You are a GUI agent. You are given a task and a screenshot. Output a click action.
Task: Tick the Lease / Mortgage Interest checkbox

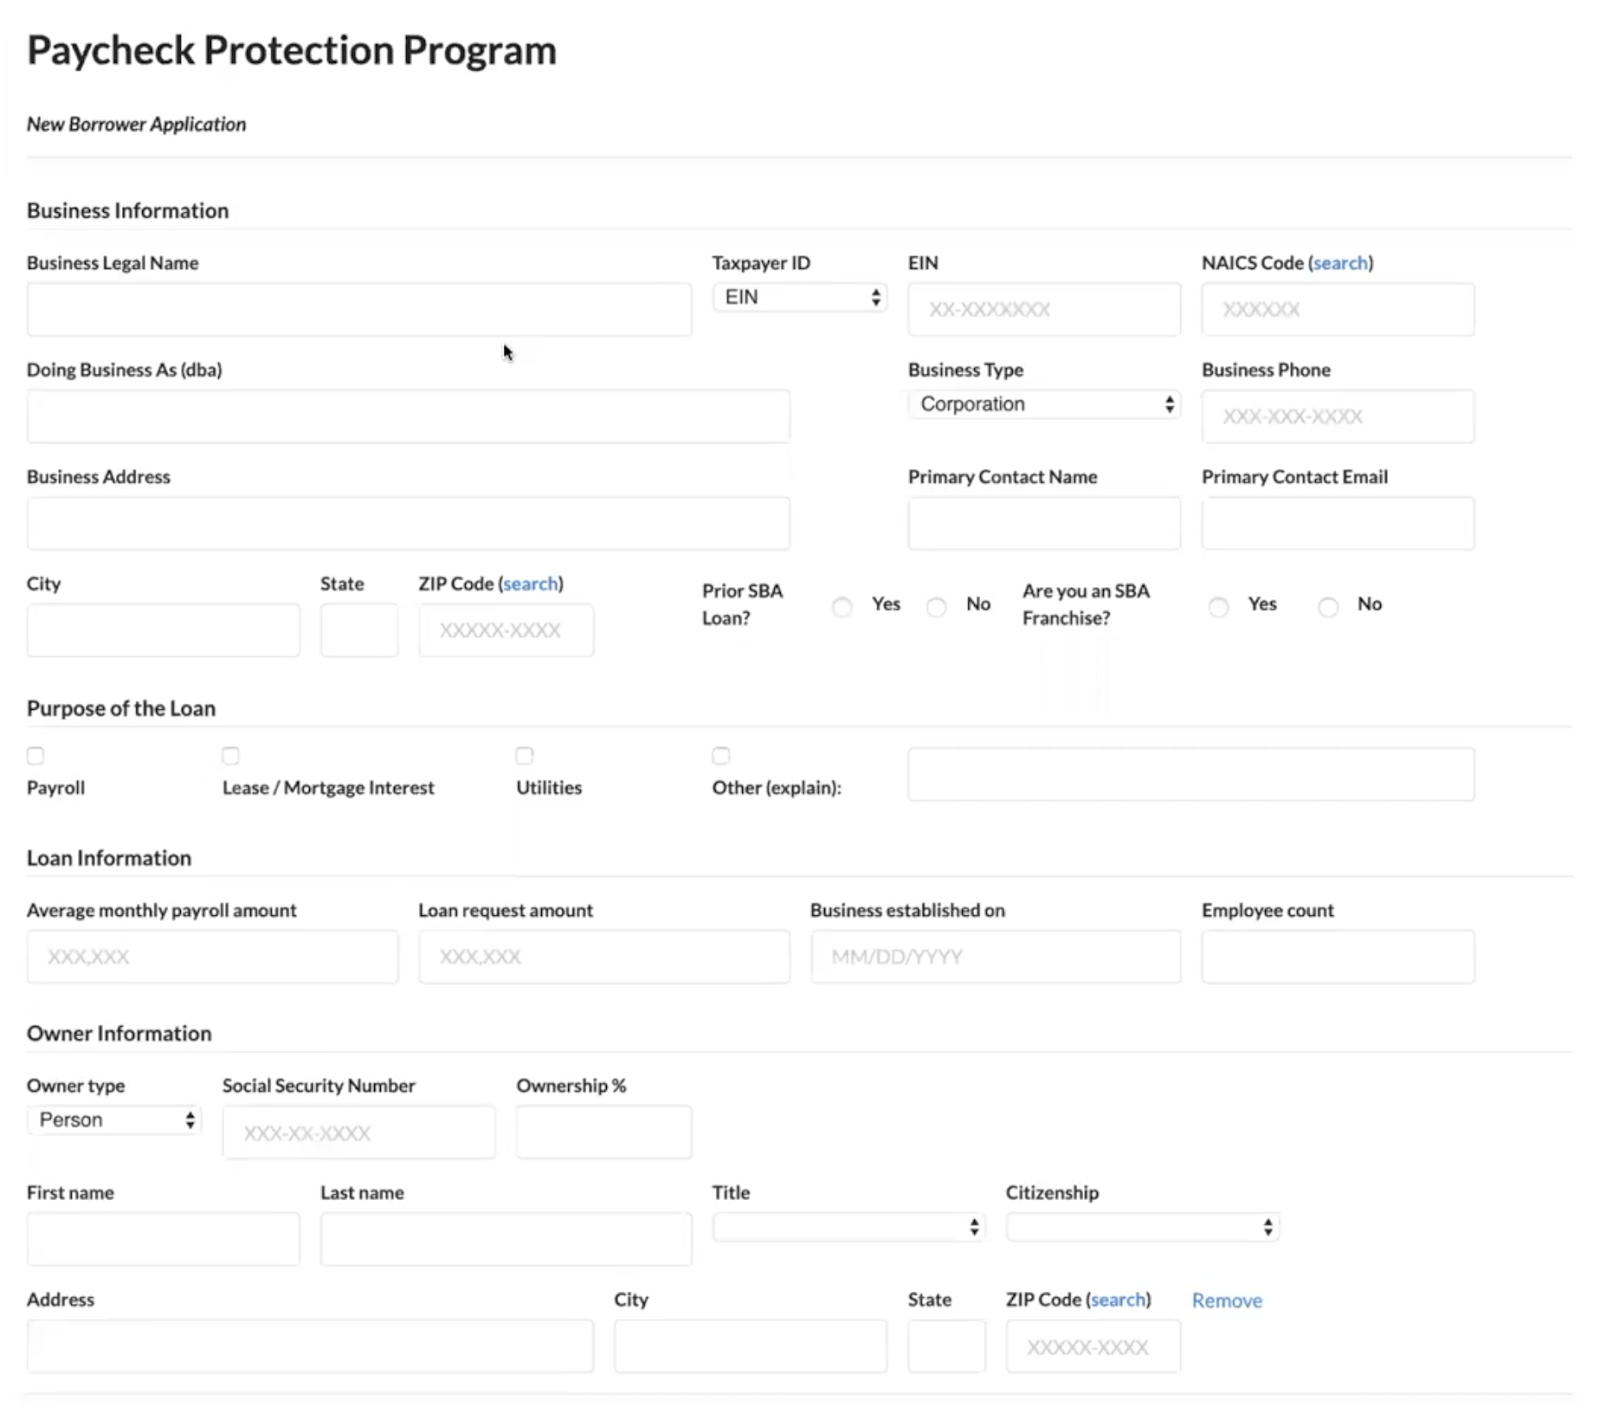(x=231, y=756)
